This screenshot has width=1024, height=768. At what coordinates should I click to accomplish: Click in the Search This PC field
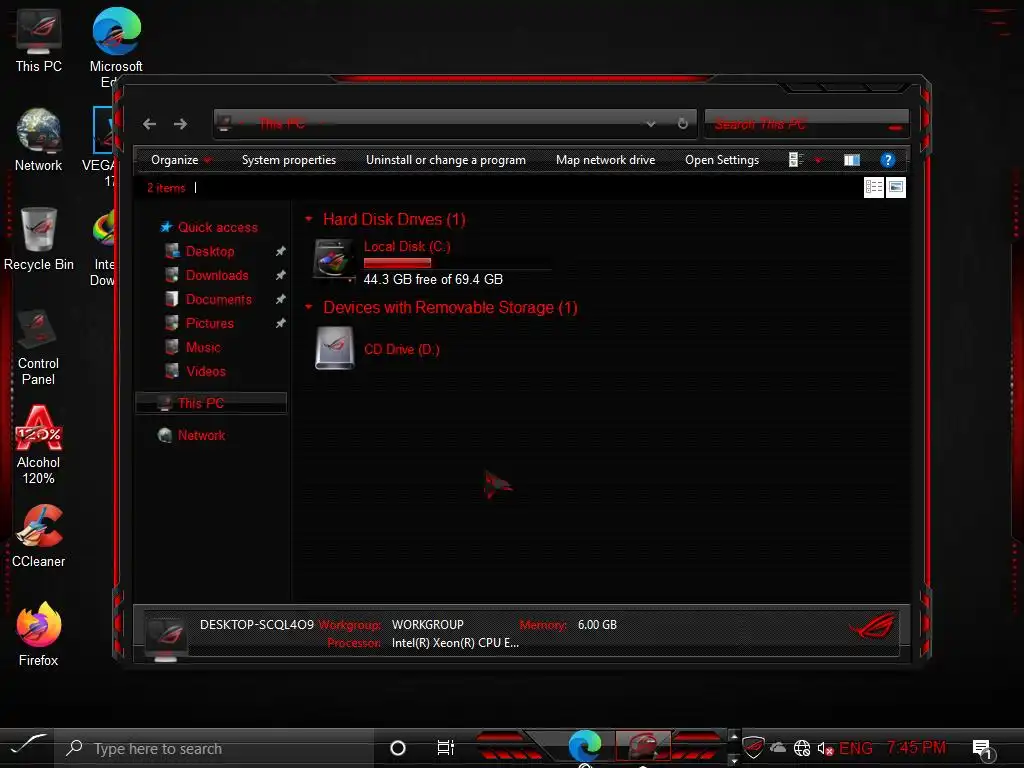(x=807, y=123)
